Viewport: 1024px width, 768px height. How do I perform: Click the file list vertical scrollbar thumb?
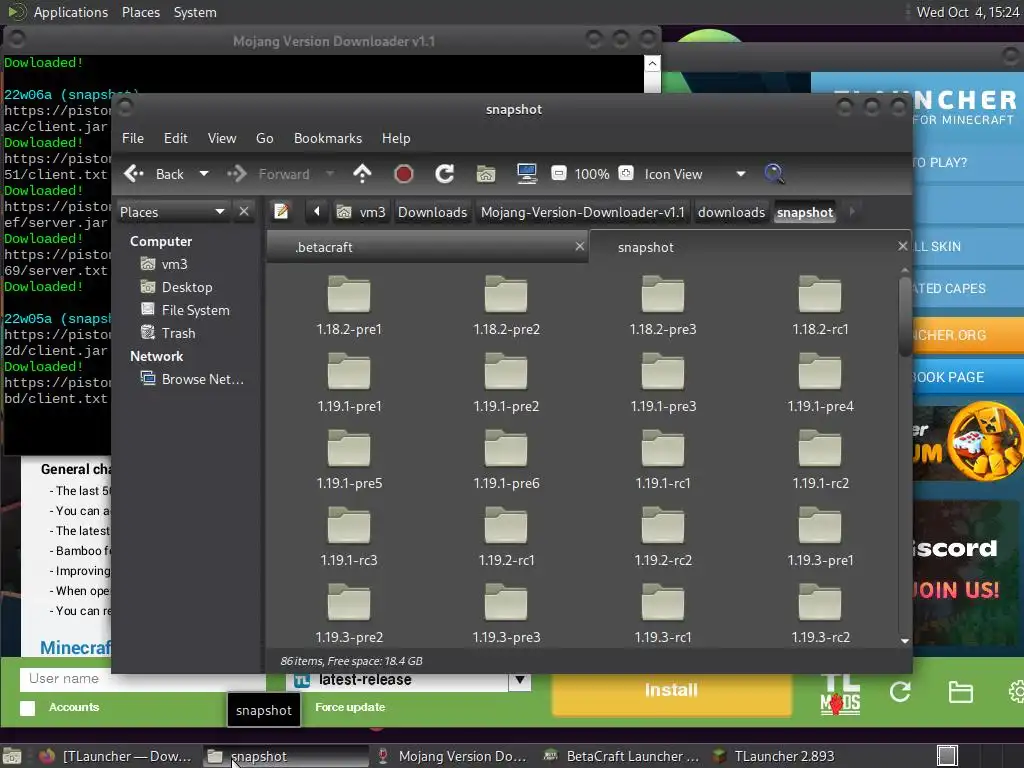[x=905, y=316]
